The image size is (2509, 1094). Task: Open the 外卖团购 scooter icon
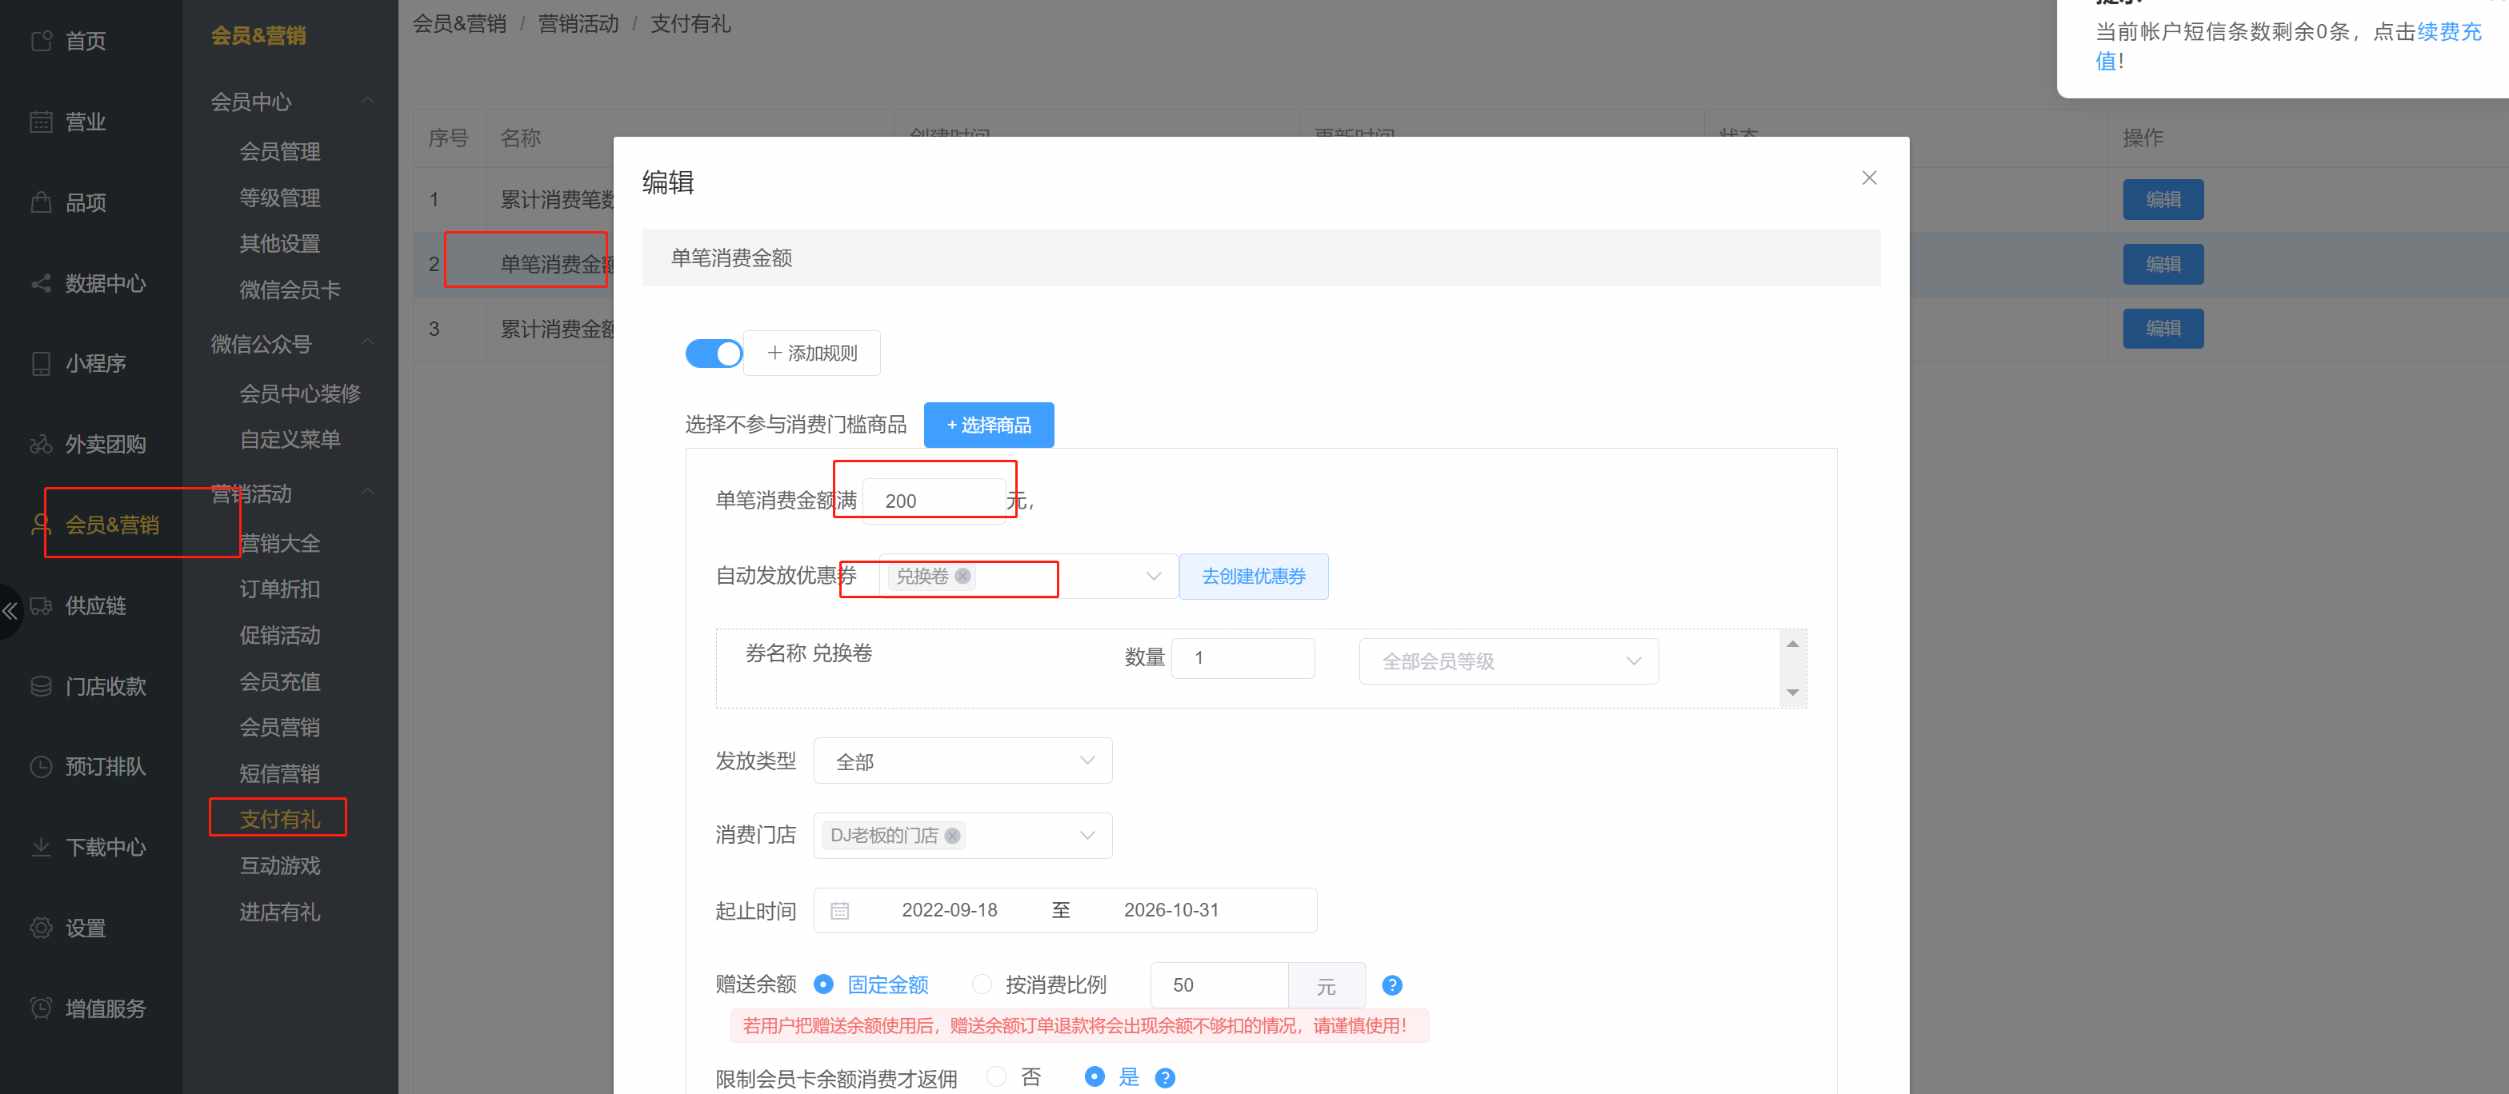tap(41, 445)
